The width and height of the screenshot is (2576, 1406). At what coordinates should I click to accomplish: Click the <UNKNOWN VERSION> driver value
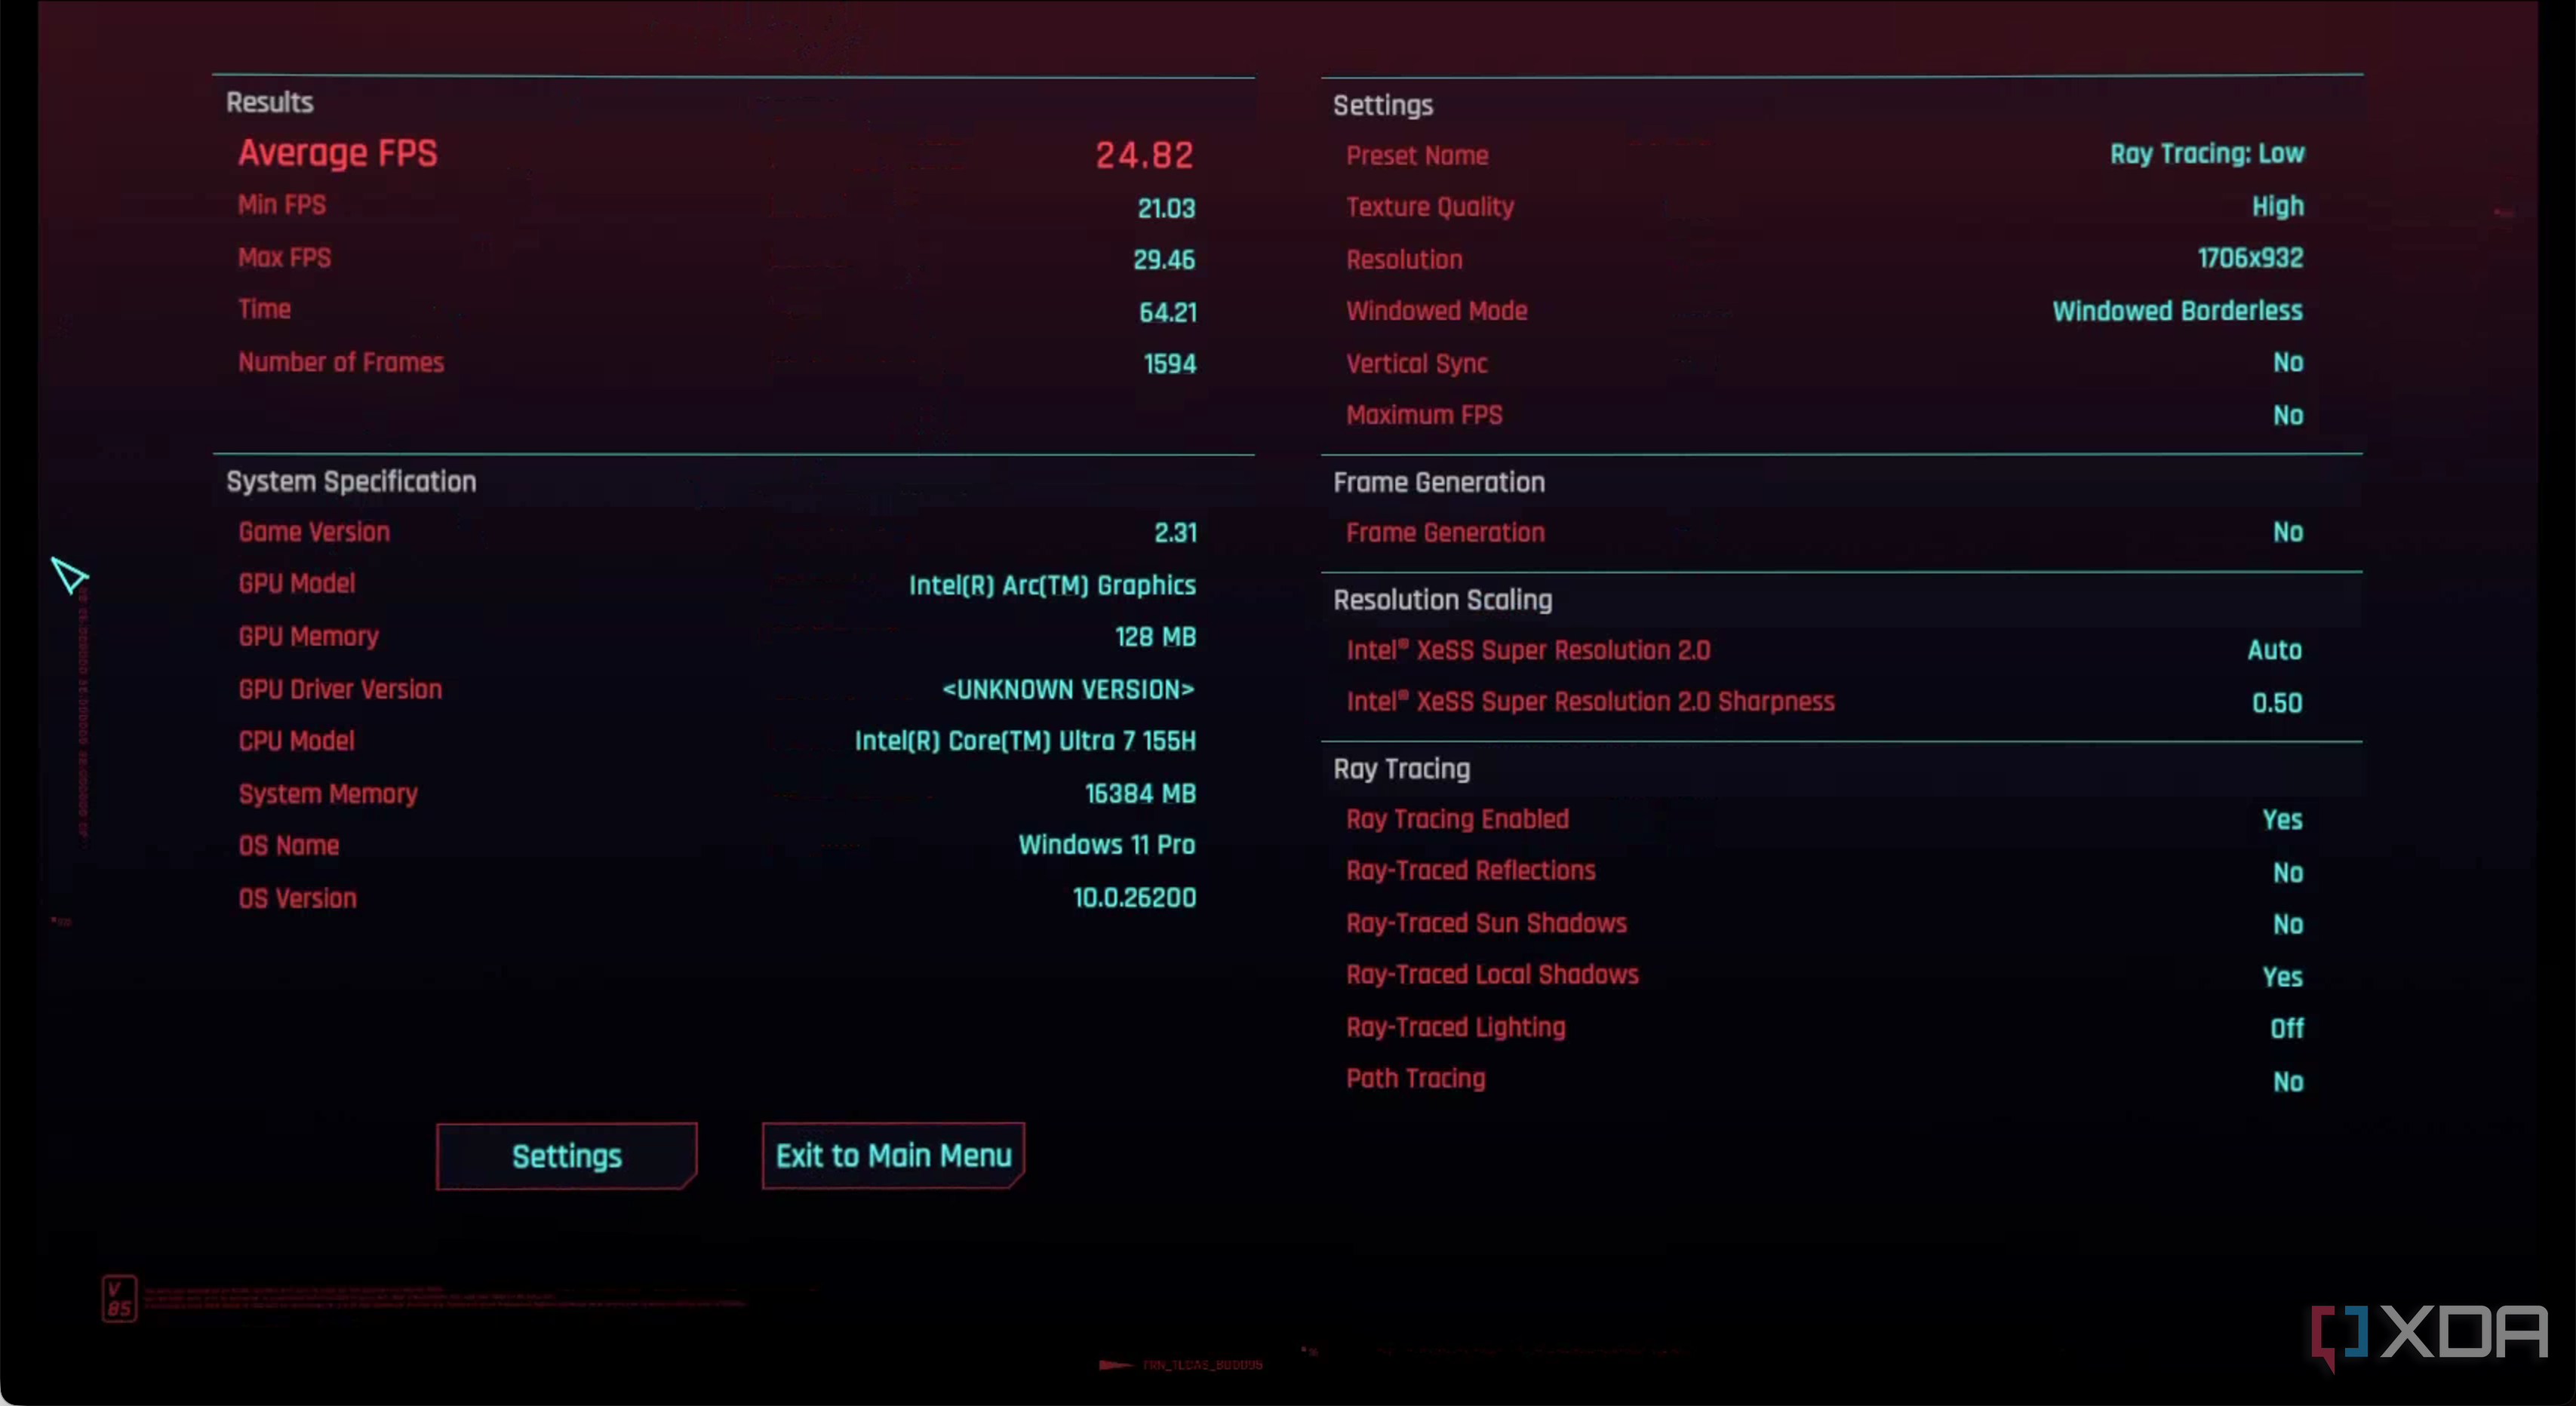coord(1068,689)
